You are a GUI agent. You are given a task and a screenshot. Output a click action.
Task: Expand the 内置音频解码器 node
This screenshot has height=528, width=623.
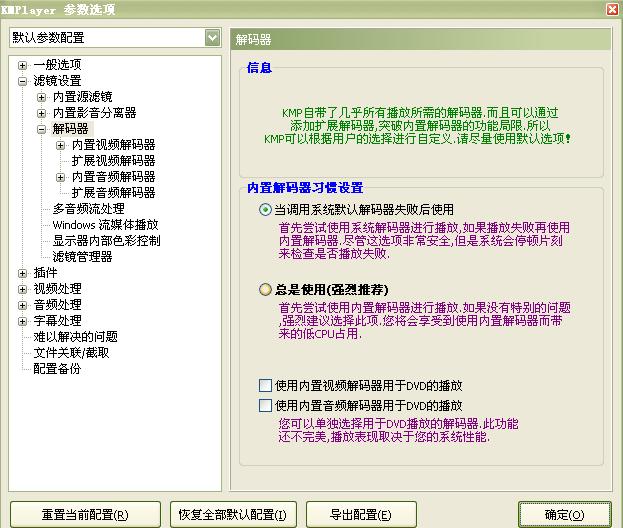pyautogui.click(x=60, y=178)
